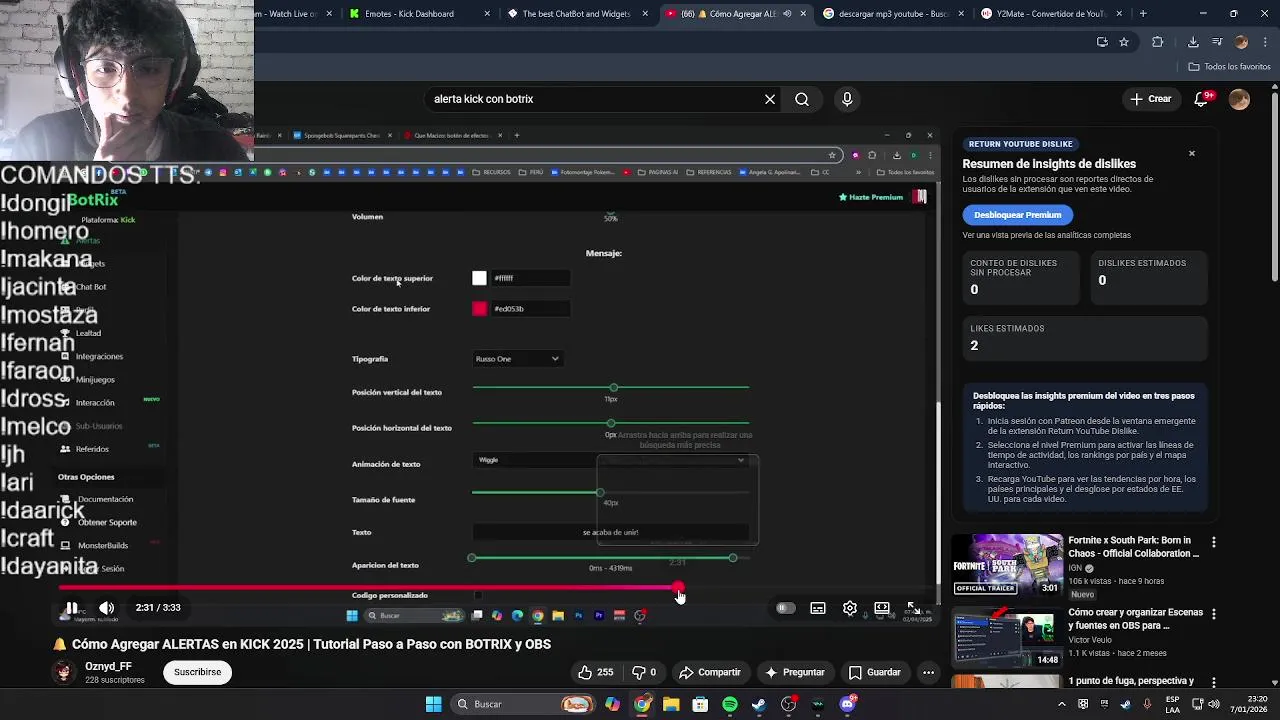Screen dimensions: 1280x720
Task: Open the Fortnite x South Park video title
Action: coord(1133,547)
